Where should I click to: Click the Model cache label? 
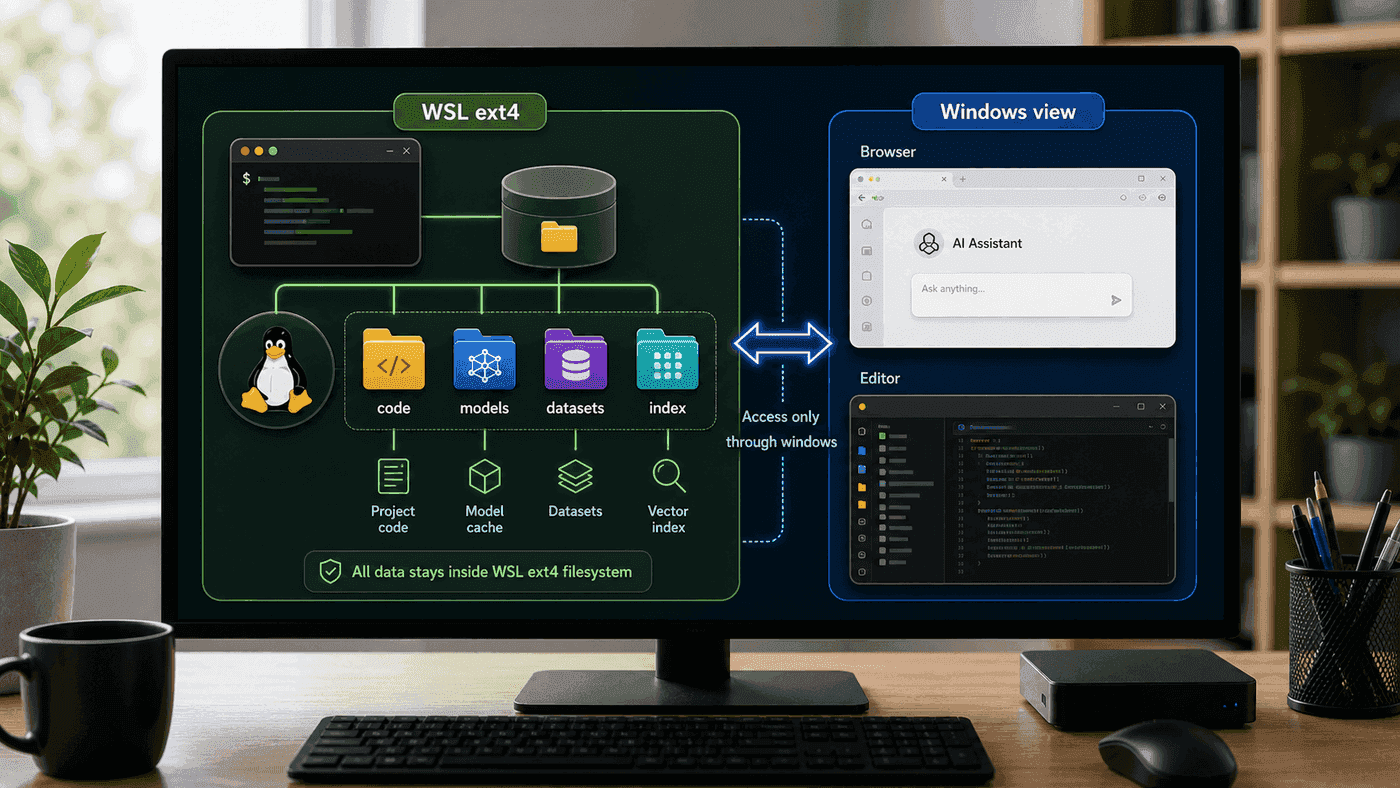(484, 519)
